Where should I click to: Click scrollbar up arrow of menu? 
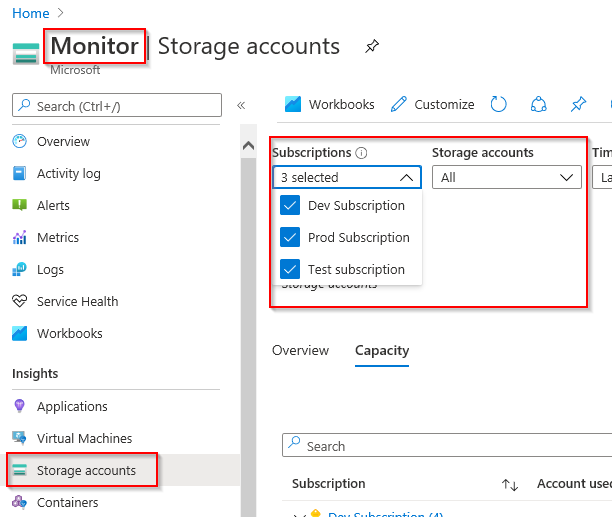tap(248, 146)
